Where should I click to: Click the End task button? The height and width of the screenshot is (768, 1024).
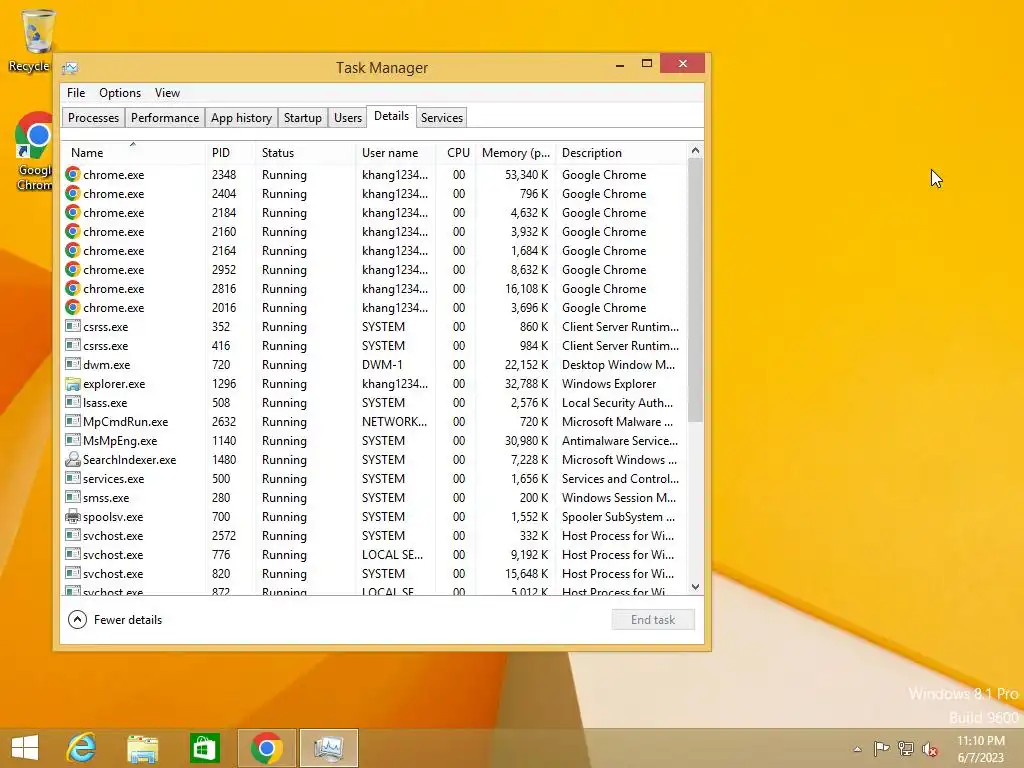[653, 620]
